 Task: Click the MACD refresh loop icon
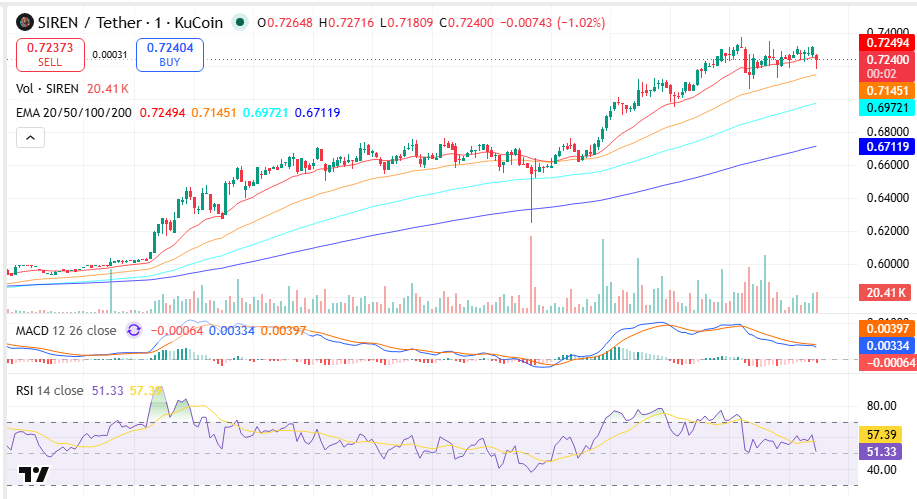pyautogui.click(x=134, y=331)
